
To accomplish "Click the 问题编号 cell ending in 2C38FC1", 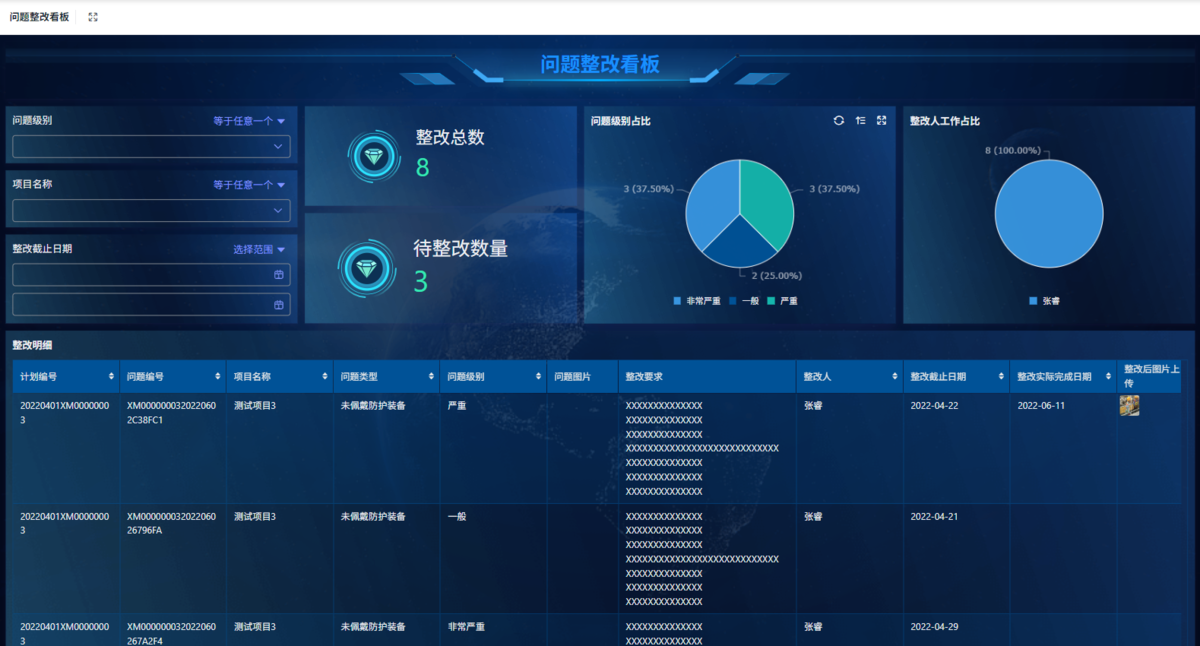I will point(171,413).
